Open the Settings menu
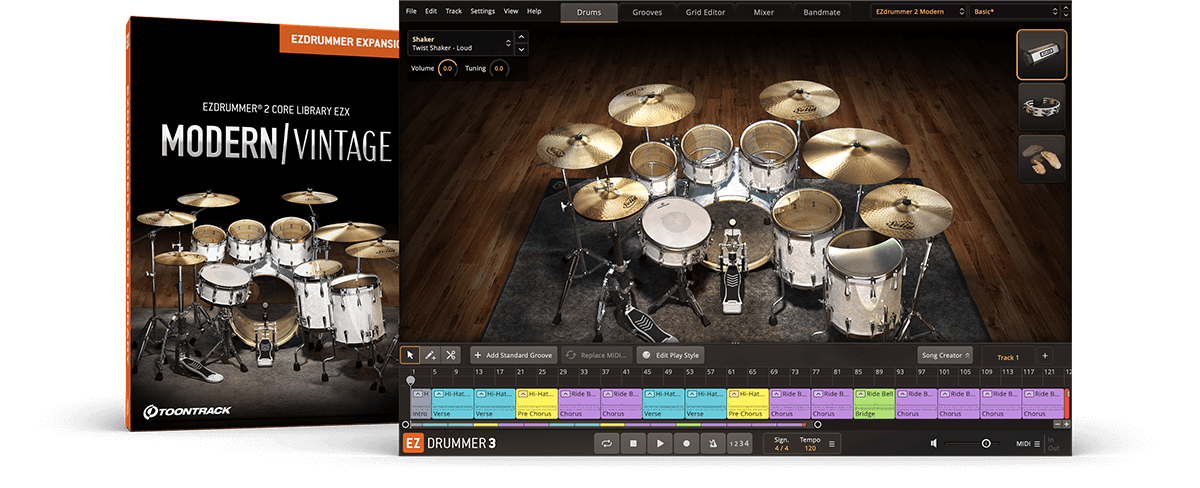This screenshot has width=1200, height=488. 482,11
